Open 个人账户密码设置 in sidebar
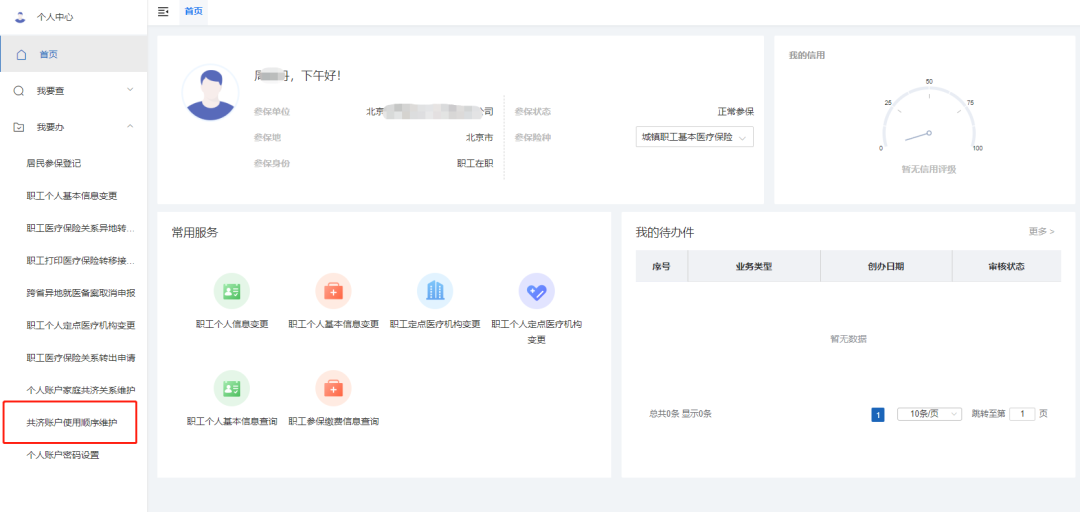The width and height of the screenshot is (1080, 512). [x=63, y=455]
